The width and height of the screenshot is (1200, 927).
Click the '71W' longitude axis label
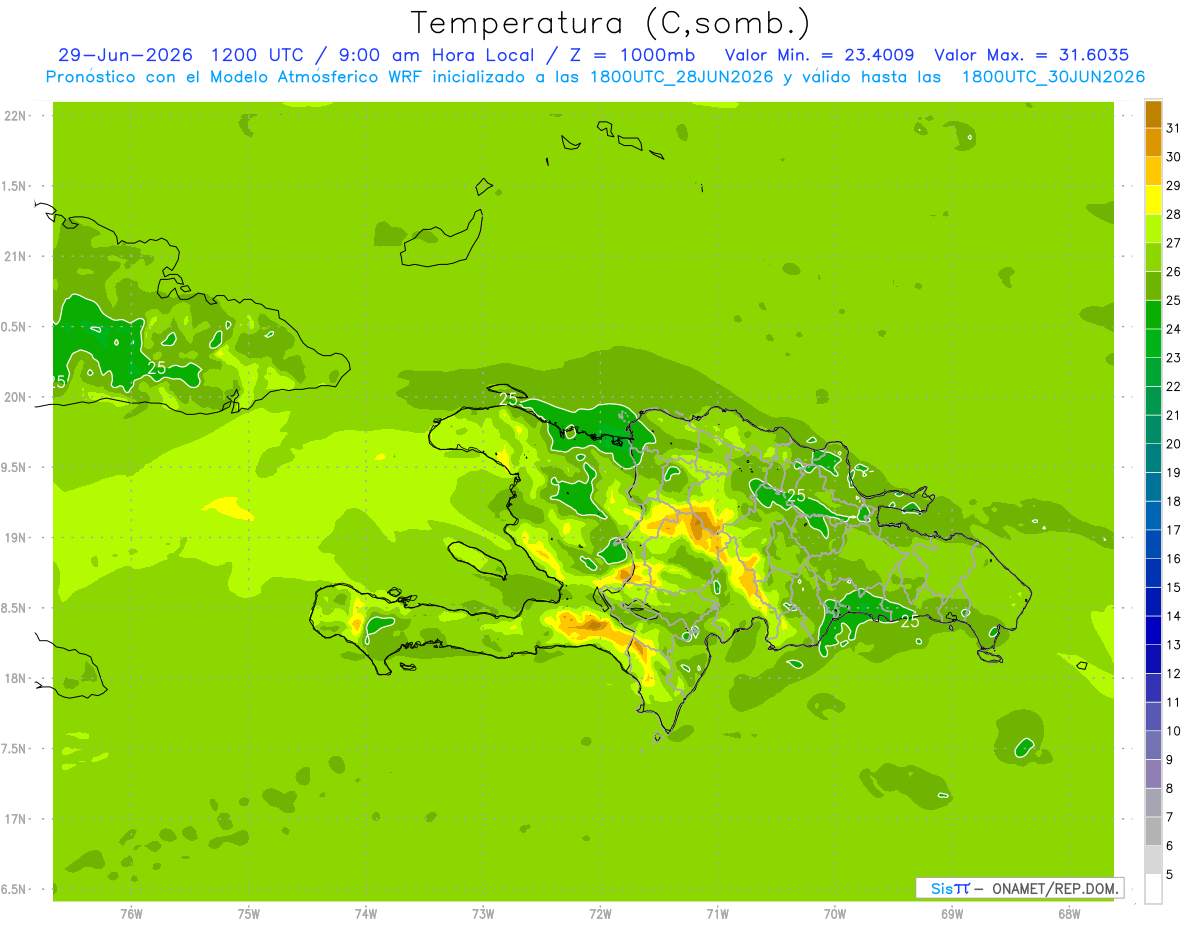(x=717, y=913)
